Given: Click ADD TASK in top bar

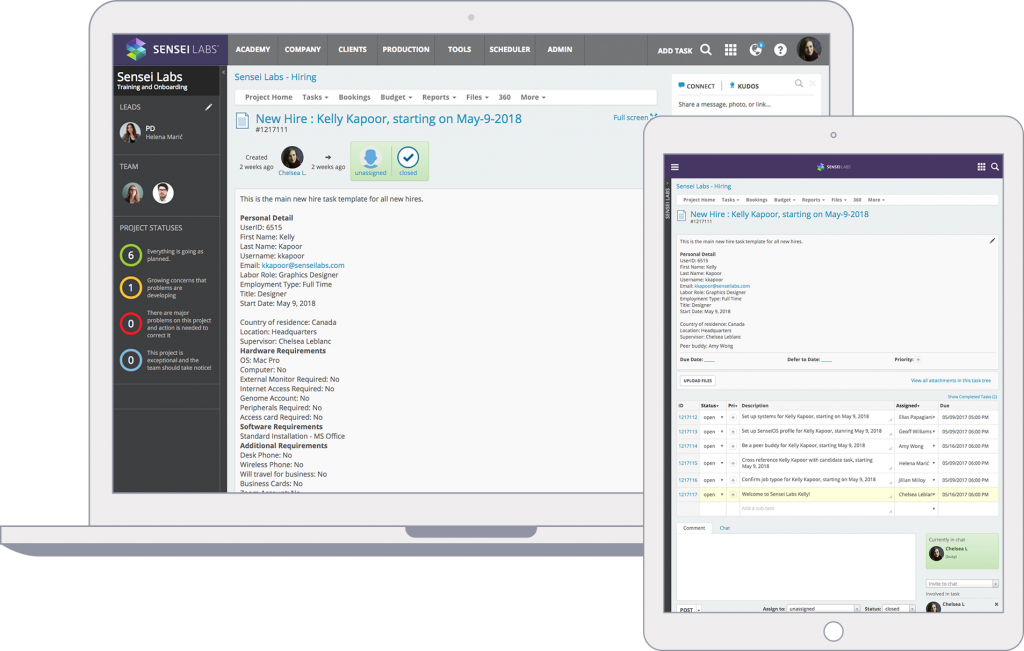Looking at the screenshot, I should coord(675,50).
